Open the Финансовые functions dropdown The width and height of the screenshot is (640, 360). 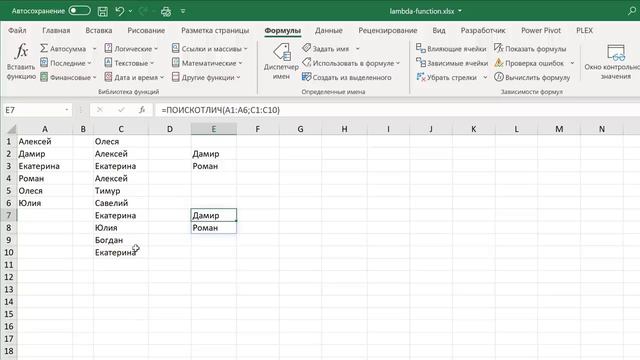[x=68, y=77]
